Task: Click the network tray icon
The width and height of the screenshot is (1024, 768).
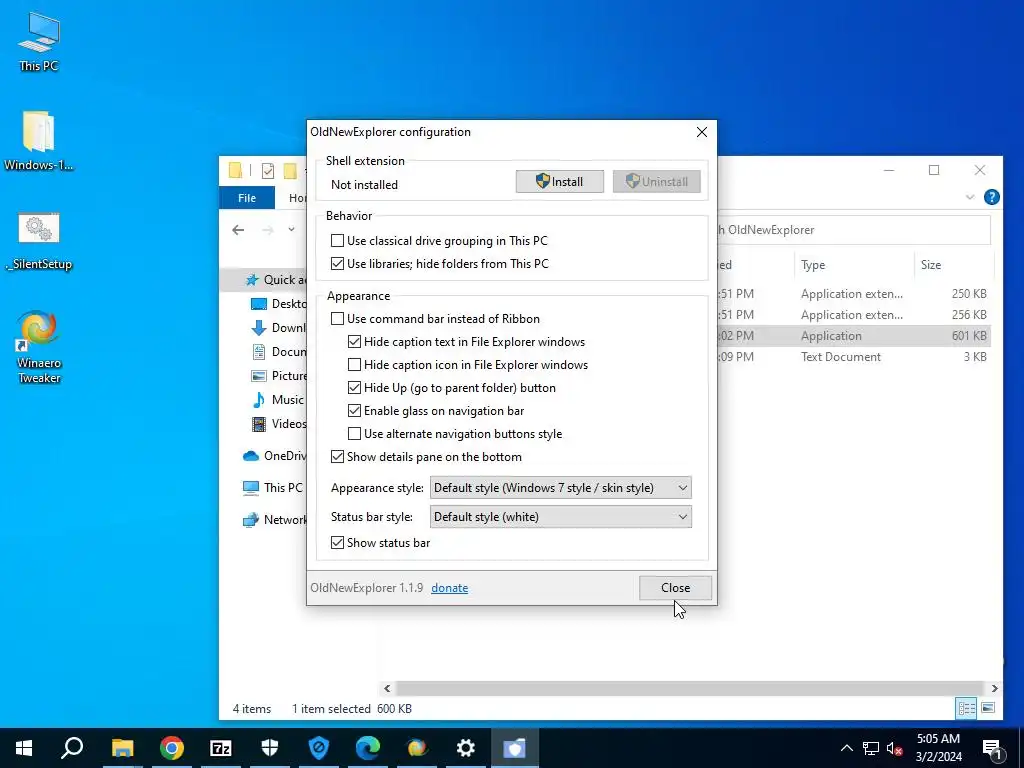Action: (871, 748)
